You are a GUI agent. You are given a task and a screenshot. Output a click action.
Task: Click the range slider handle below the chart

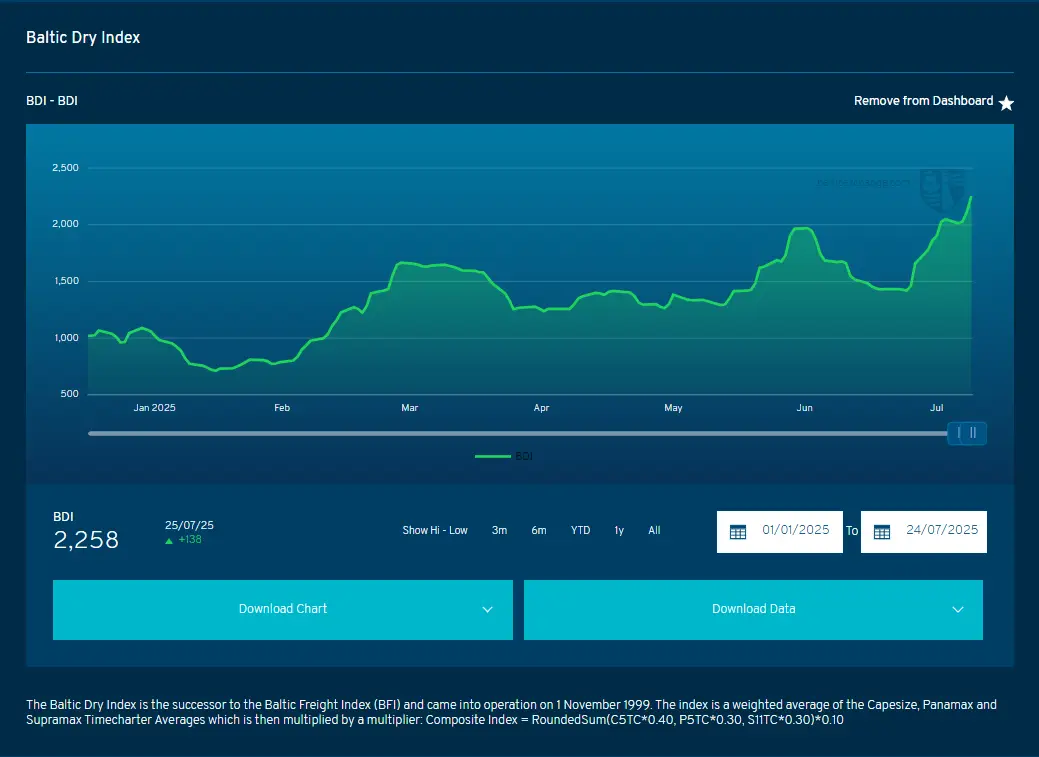coord(967,433)
